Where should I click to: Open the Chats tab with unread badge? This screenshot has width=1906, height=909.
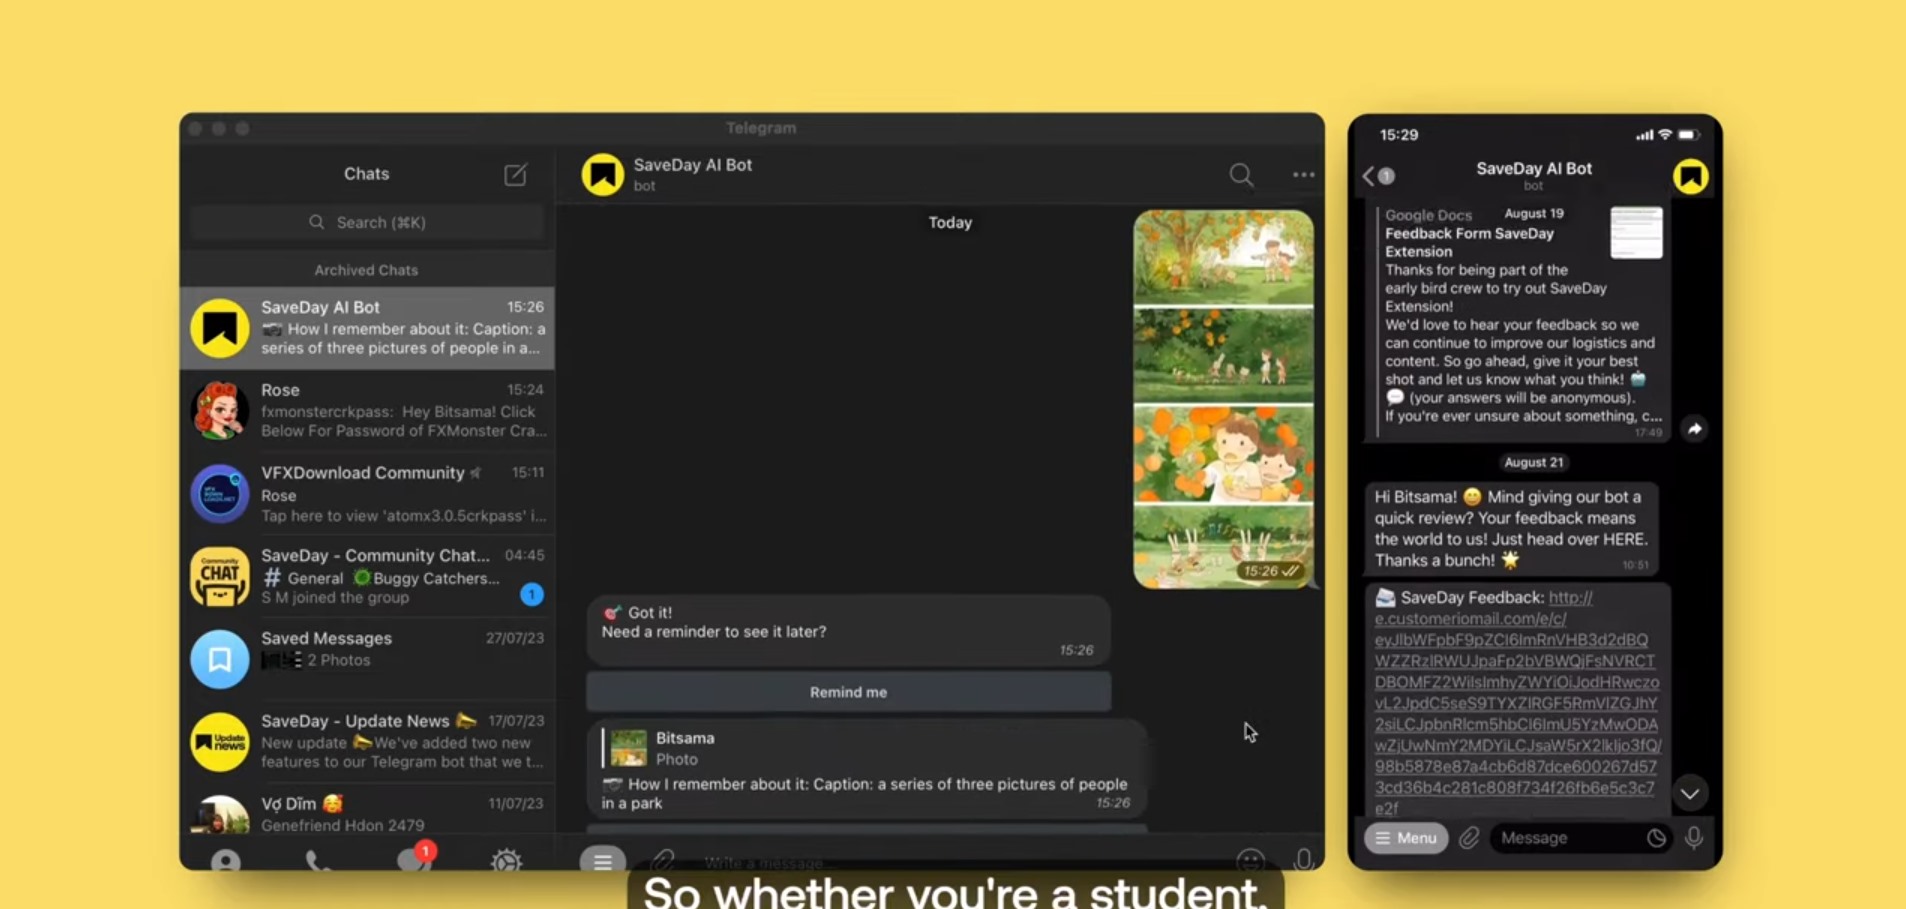click(x=414, y=857)
